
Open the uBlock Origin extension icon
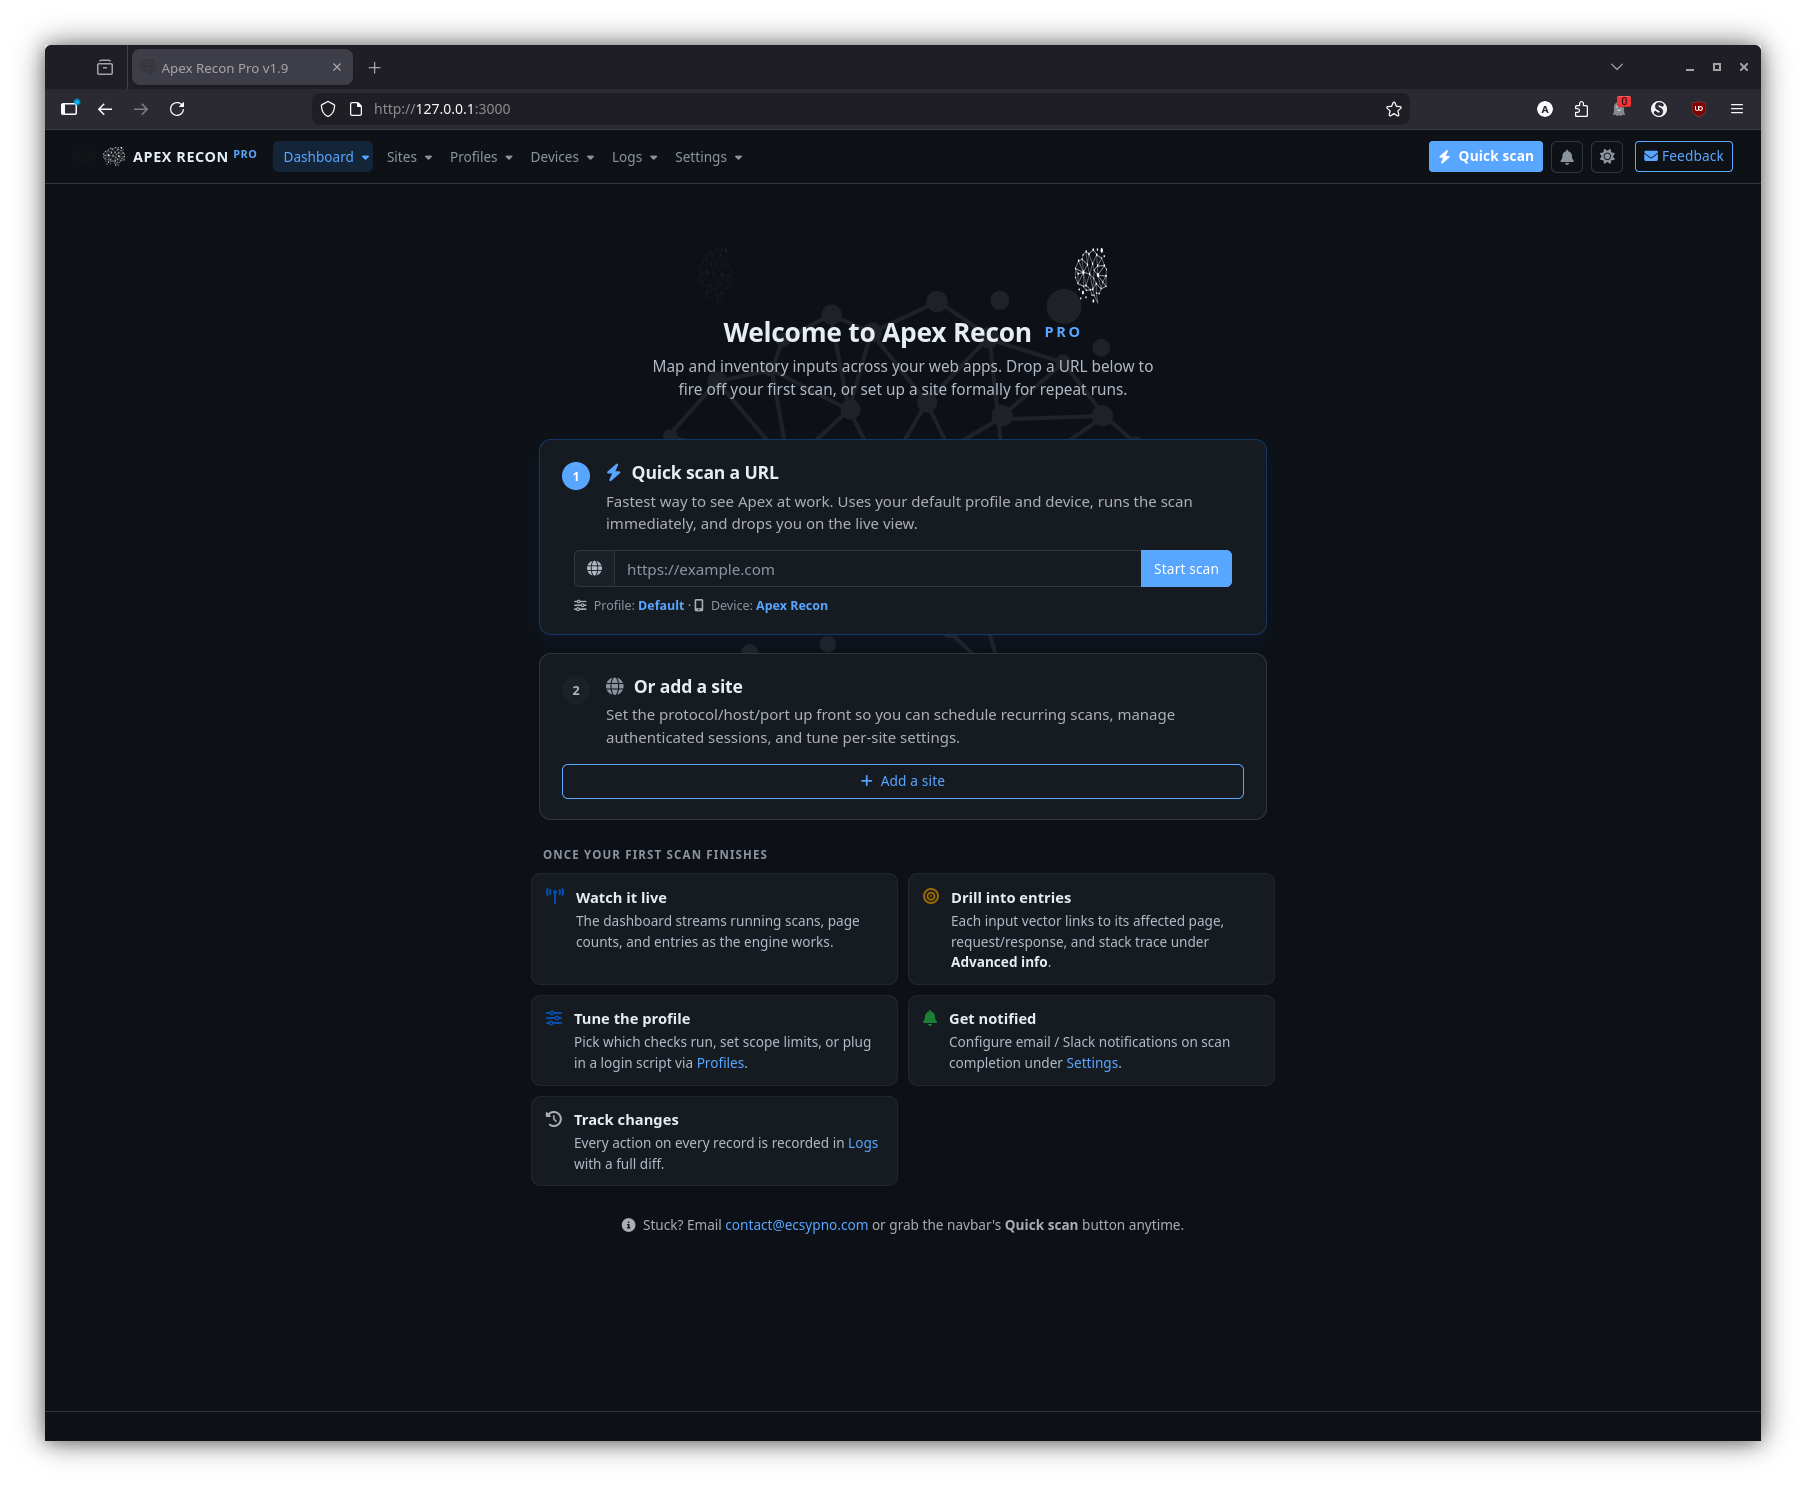tap(1698, 109)
